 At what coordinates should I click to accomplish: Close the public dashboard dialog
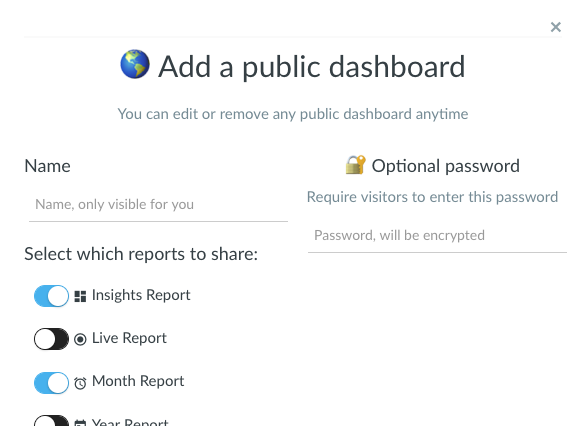click(556, 27)
